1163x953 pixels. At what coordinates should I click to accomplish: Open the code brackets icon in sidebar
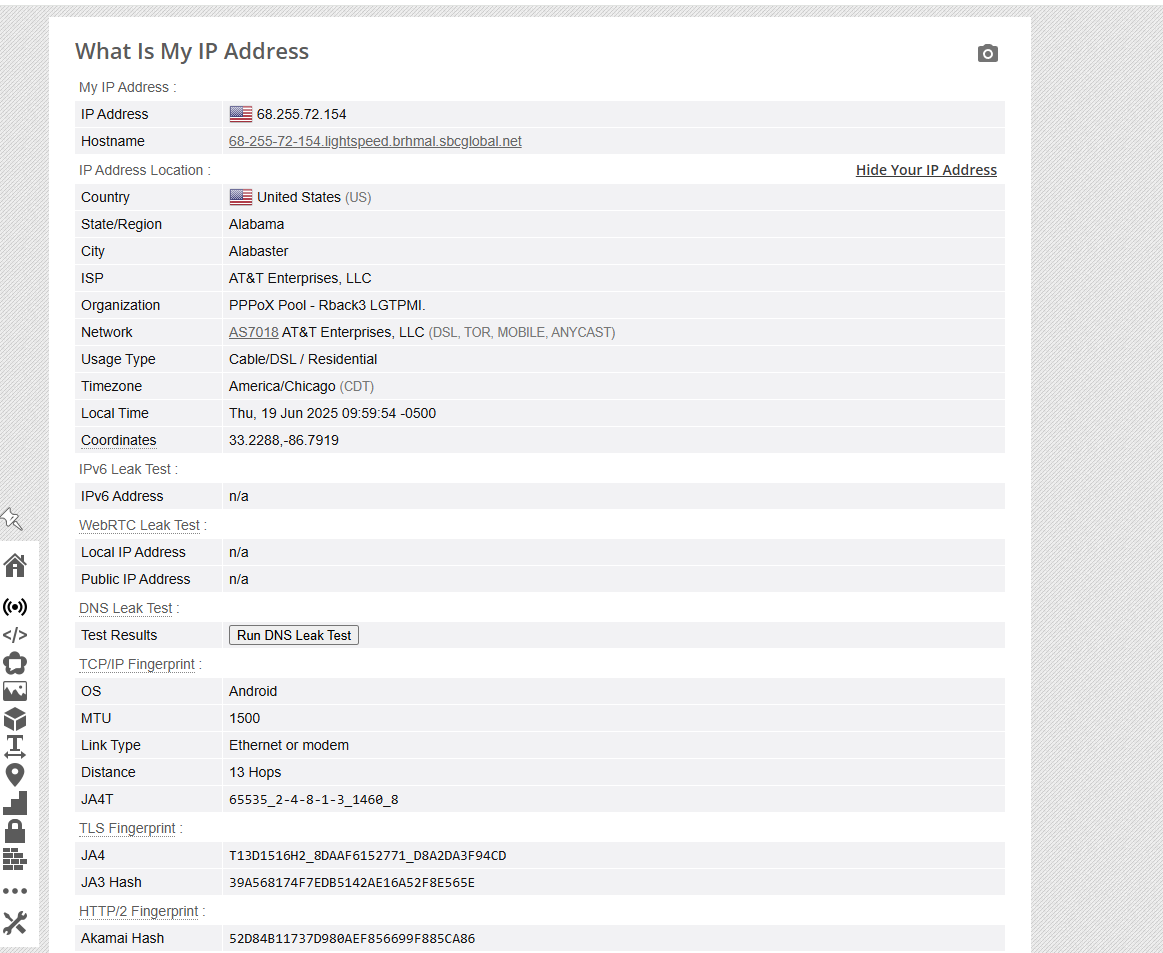click(x=15, y=635)
